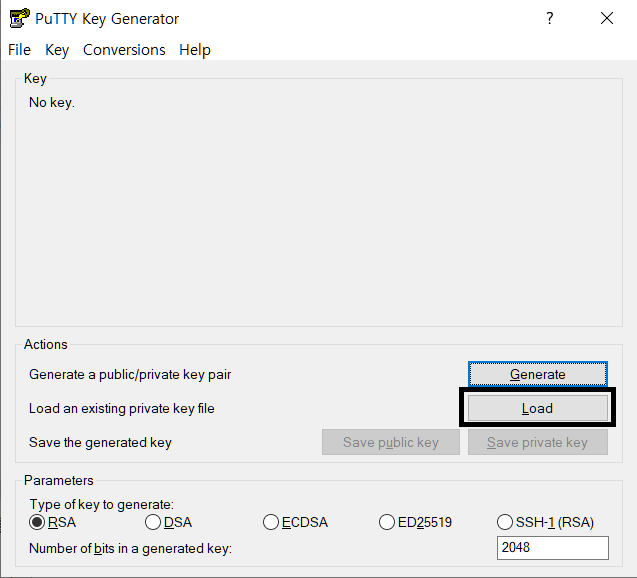This screenshot has width=637, height=578.
Task: Click the PuTTY Key Generator title bar icon
Action: pos(20,18)
